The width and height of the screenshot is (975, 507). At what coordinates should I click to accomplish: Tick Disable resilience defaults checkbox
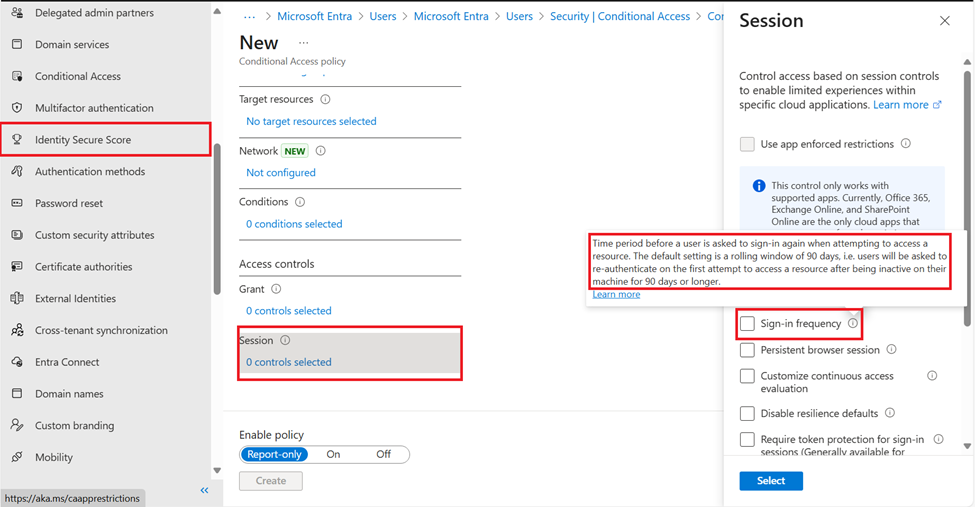point(747,413)
